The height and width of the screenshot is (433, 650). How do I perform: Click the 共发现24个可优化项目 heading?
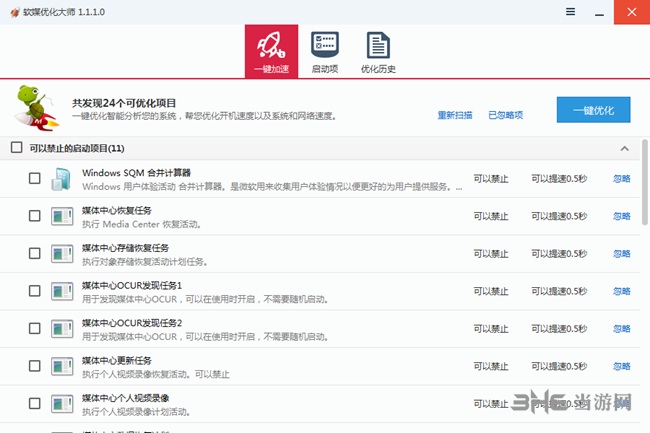click(124, 103)
